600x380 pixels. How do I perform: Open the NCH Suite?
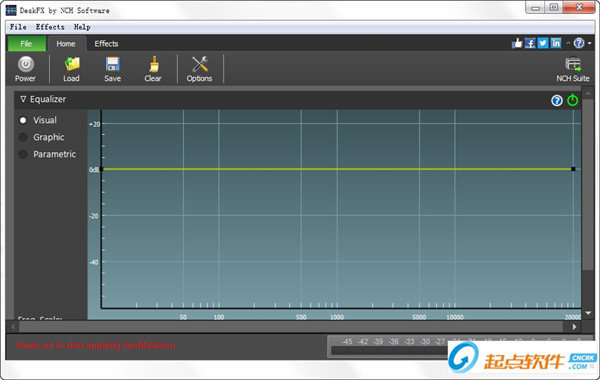(x=573, y=69)
